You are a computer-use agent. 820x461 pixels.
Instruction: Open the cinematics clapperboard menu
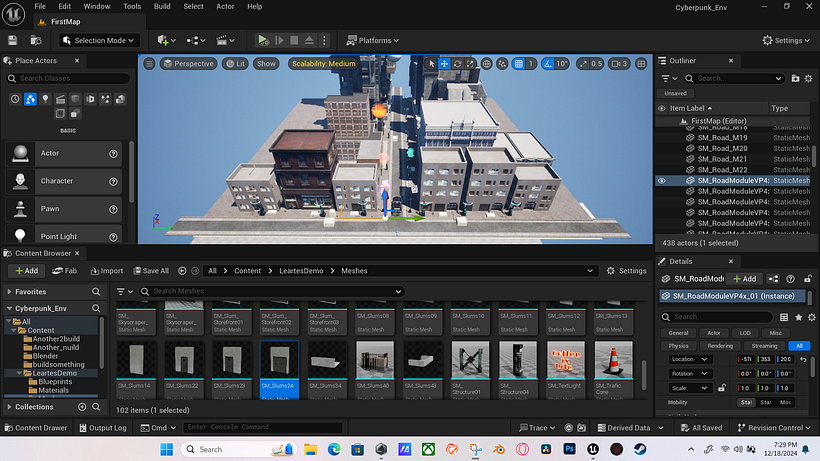coord(225,40)
